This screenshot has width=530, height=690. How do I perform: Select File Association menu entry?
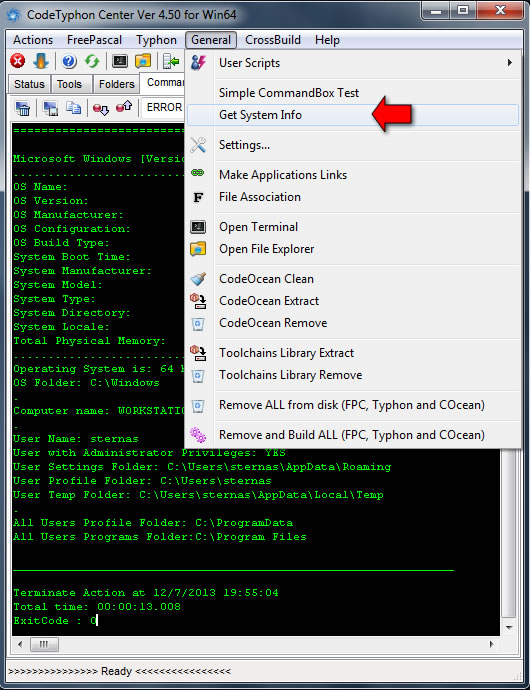pyautogui.click(x=353, y=197)
